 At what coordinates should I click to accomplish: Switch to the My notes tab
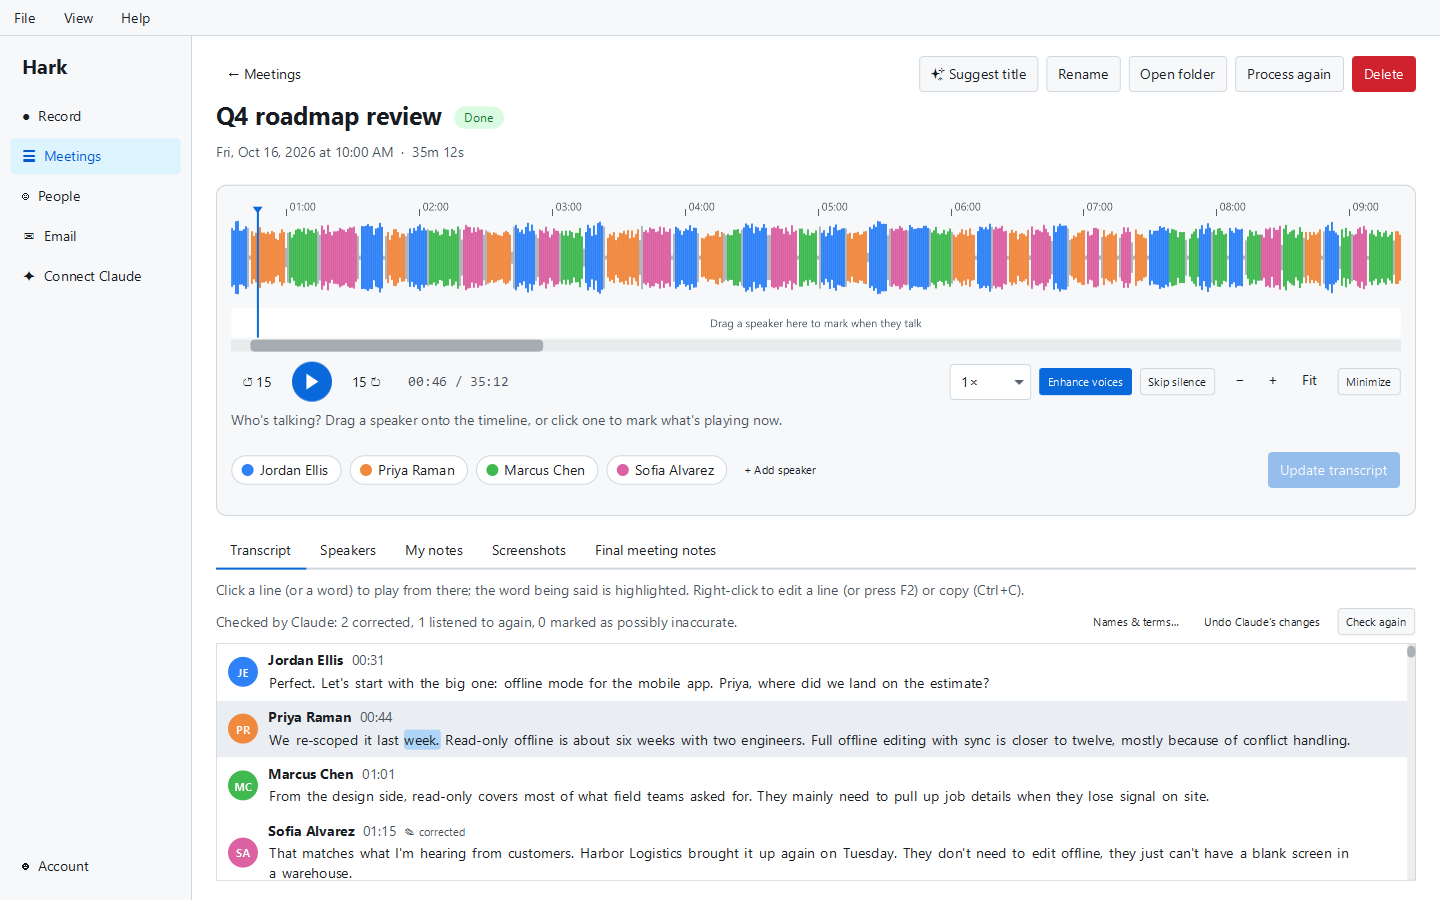click(434, 550)
